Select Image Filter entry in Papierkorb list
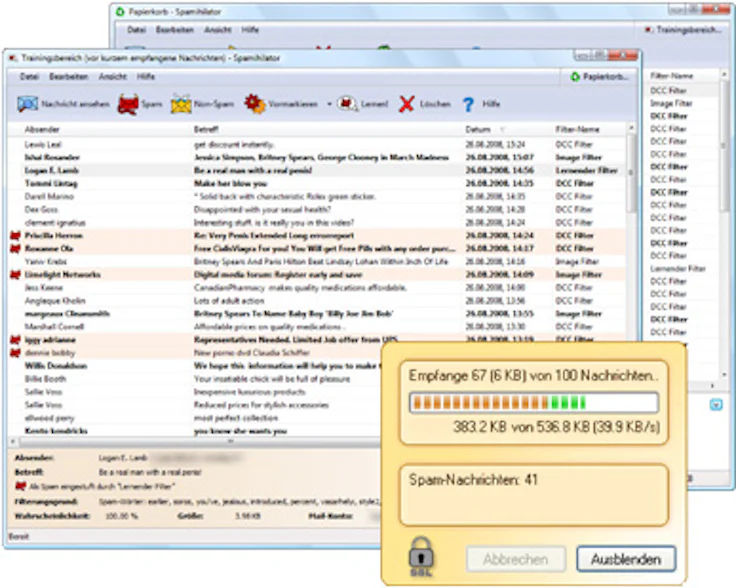Viewport: 736px width, 588px height. point(671,103)
